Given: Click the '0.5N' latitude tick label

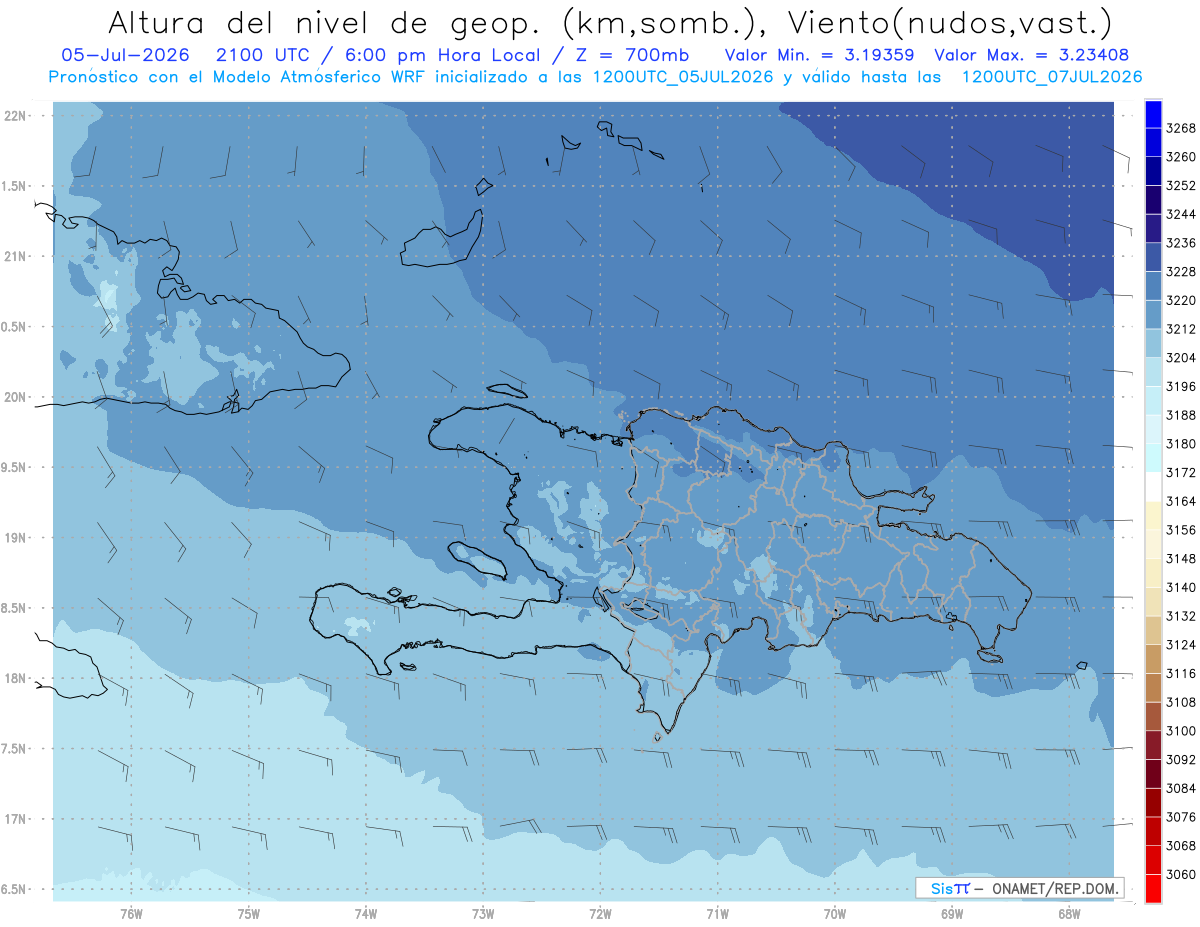Looking at the screenshot, I should point(14,327).
